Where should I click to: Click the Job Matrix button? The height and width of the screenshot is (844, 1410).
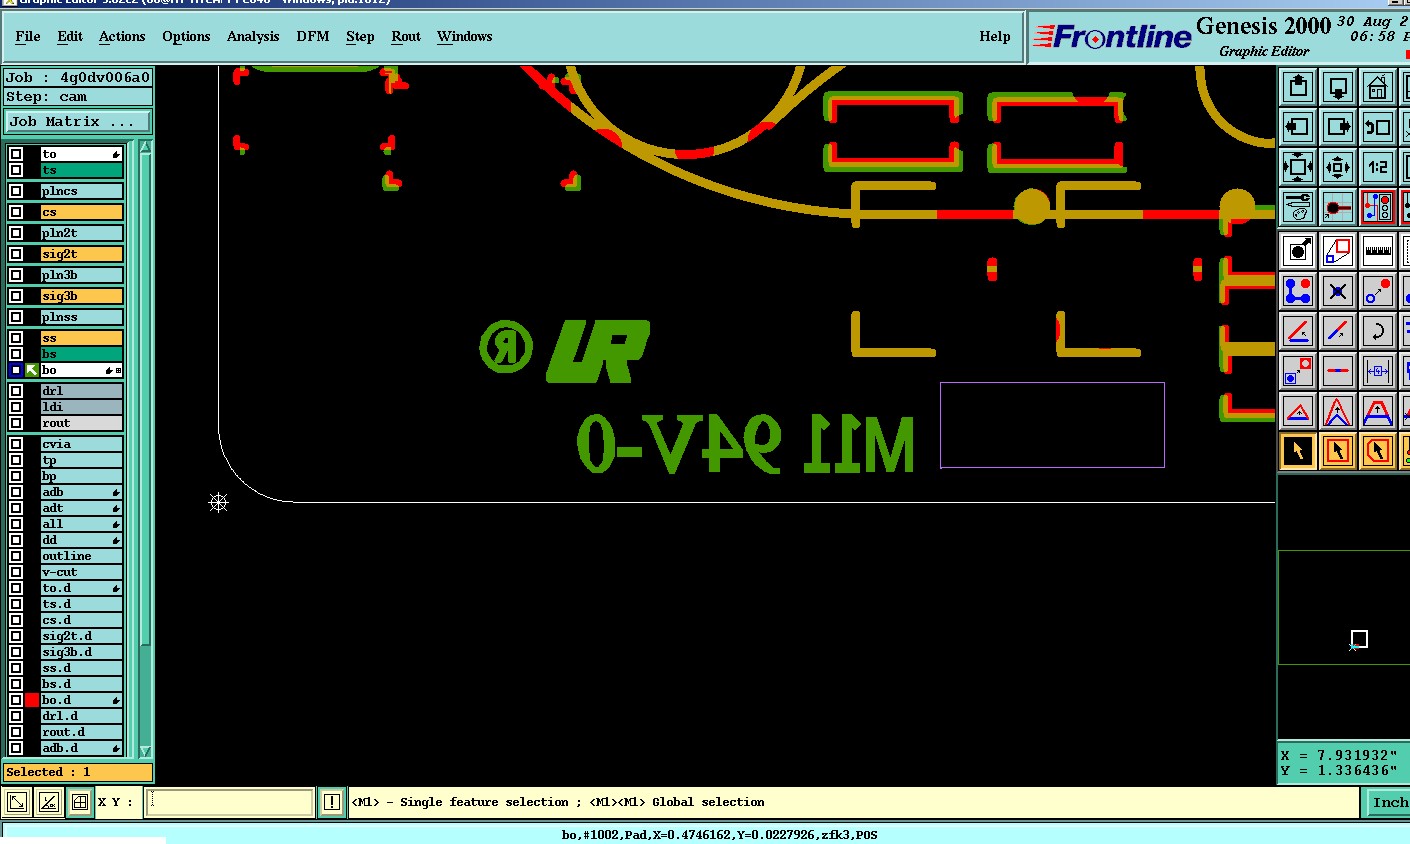78,122
